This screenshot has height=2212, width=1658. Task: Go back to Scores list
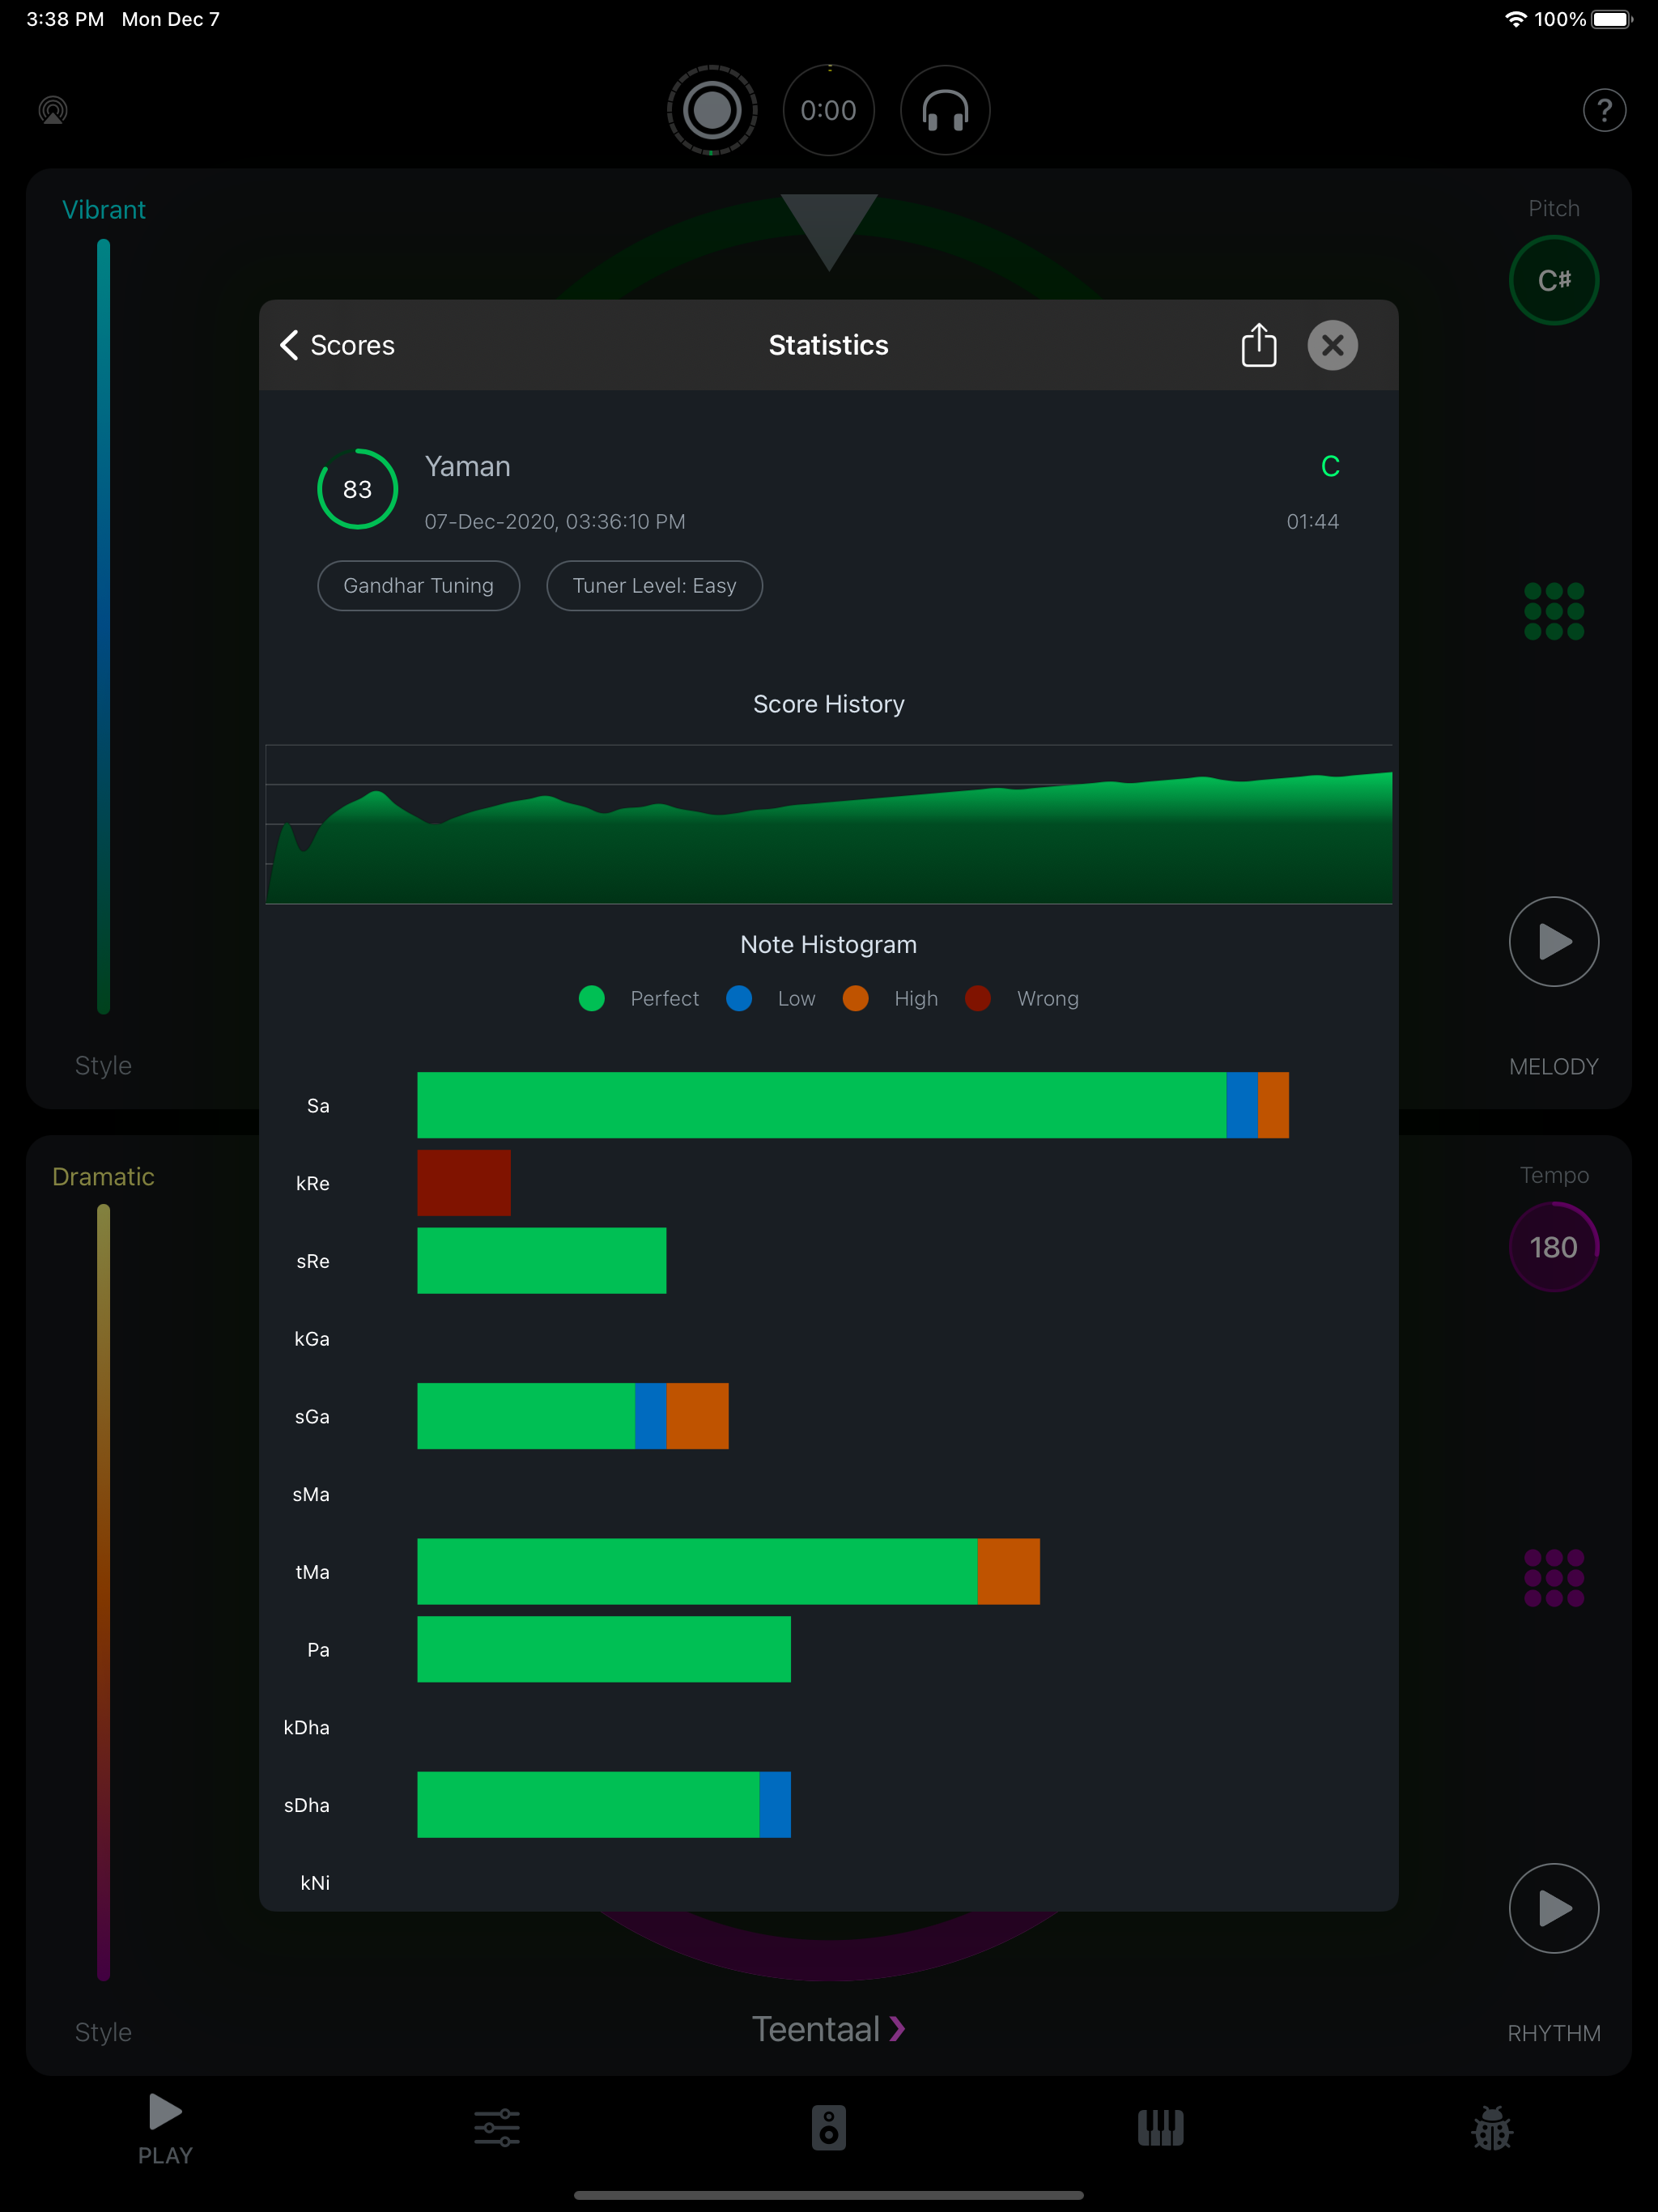[338, 345]
